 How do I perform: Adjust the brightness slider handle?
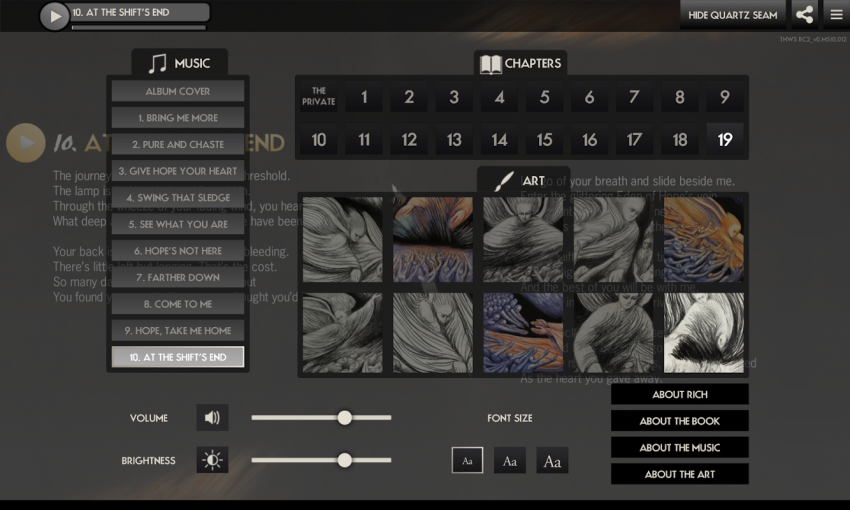tap(344, 460)
